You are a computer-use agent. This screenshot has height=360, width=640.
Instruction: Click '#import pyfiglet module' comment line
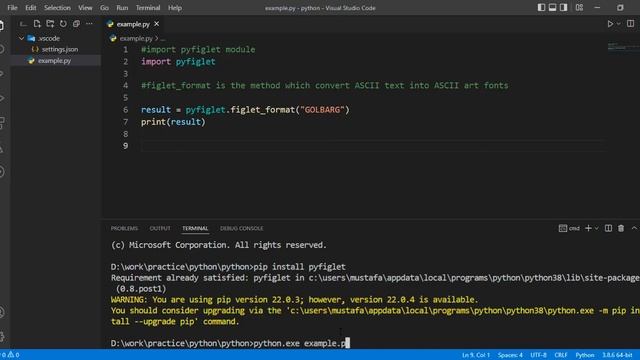(198, 49)
